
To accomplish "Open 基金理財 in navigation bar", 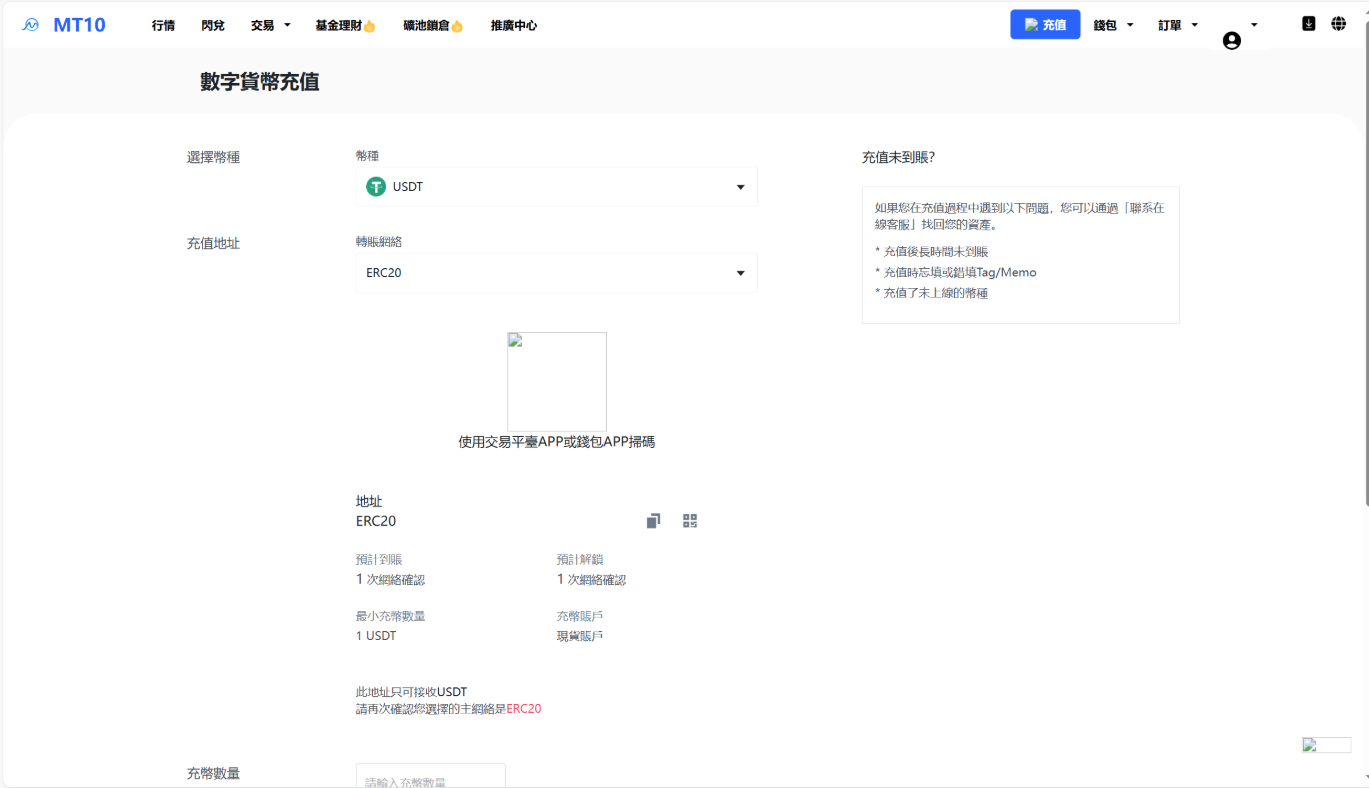I will (x=345, y=25).
